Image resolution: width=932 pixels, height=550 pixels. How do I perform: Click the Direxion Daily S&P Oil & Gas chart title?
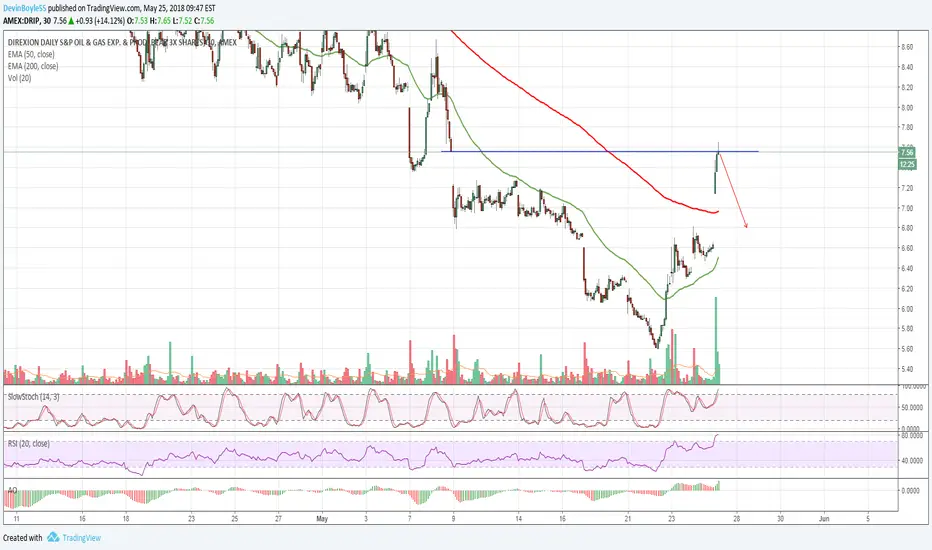click(122, 42)
